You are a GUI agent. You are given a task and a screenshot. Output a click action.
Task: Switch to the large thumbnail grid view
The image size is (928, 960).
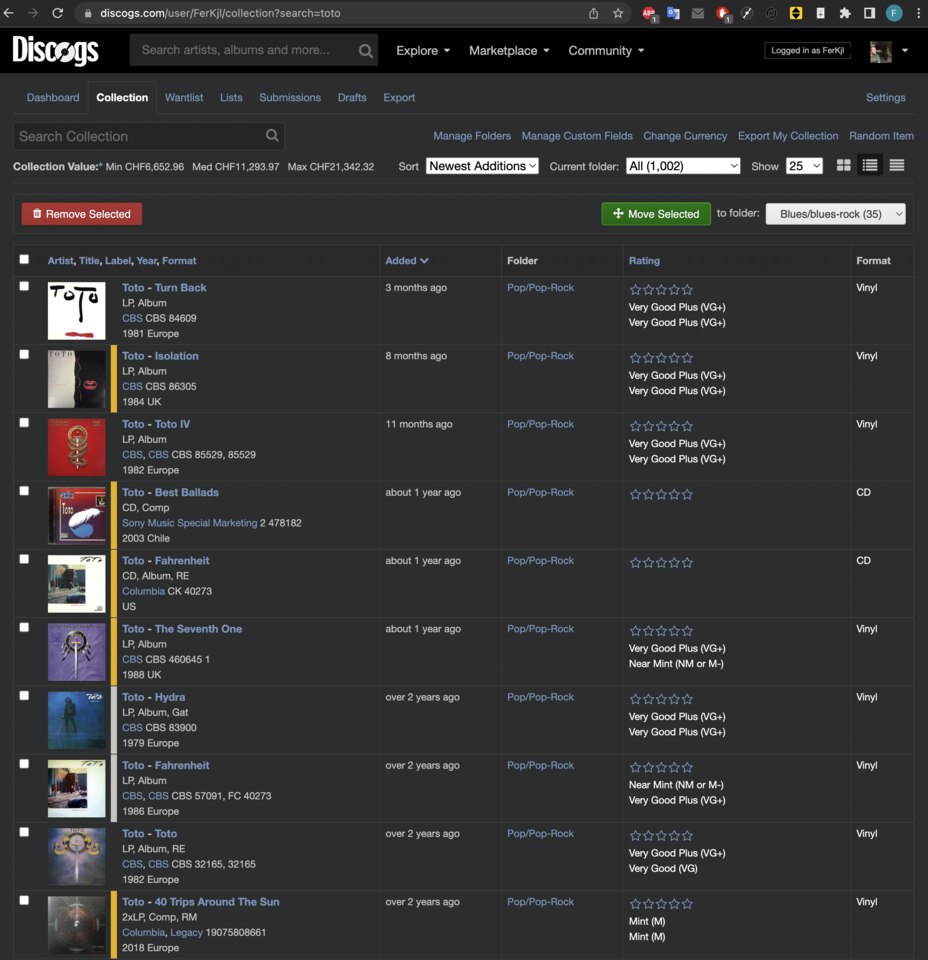844,165
